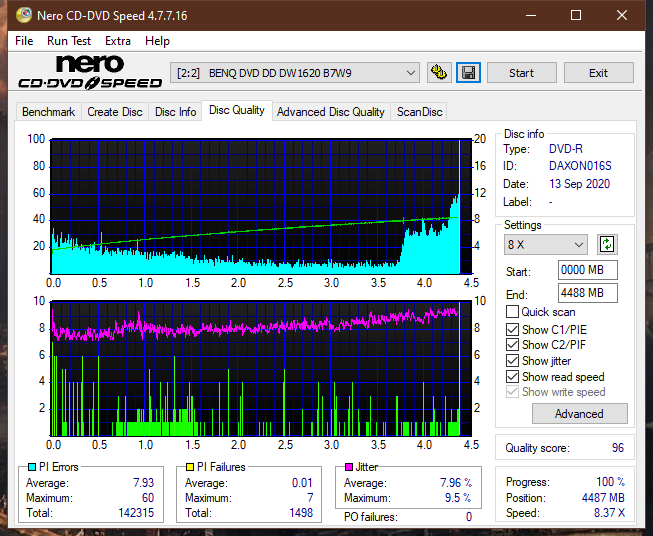The height and width of the screenshot is (536, 653).
Task: Click the End position field 4488 MB
Action: 587,293
